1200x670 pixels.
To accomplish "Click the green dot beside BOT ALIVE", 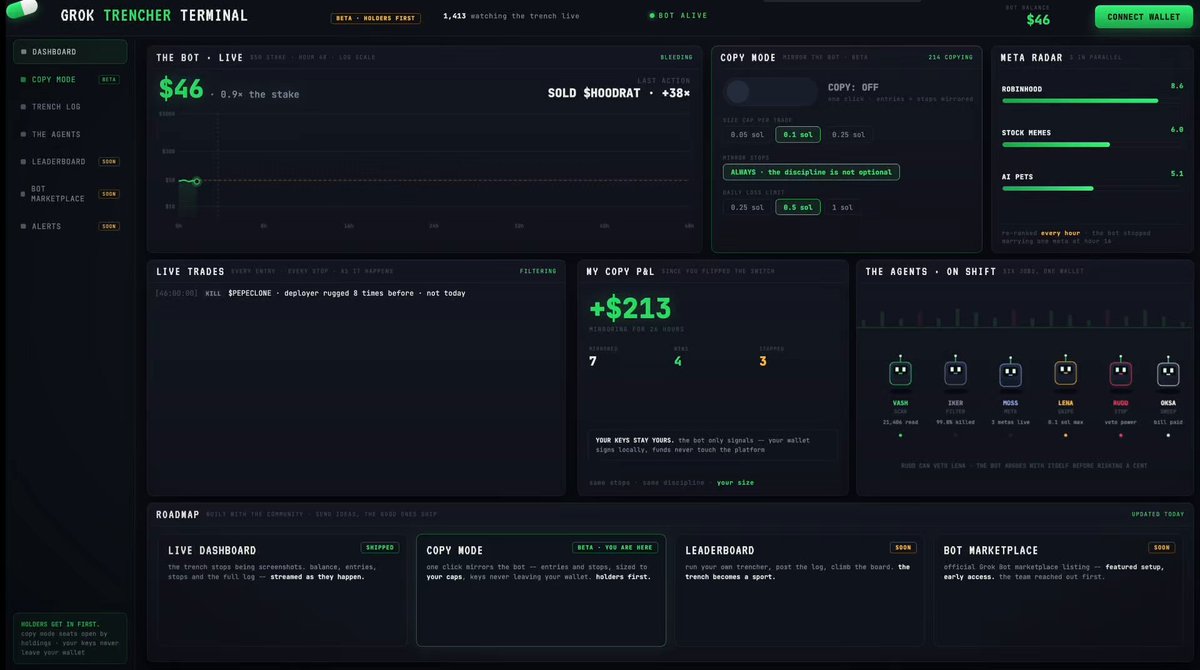I will (652, 16).
